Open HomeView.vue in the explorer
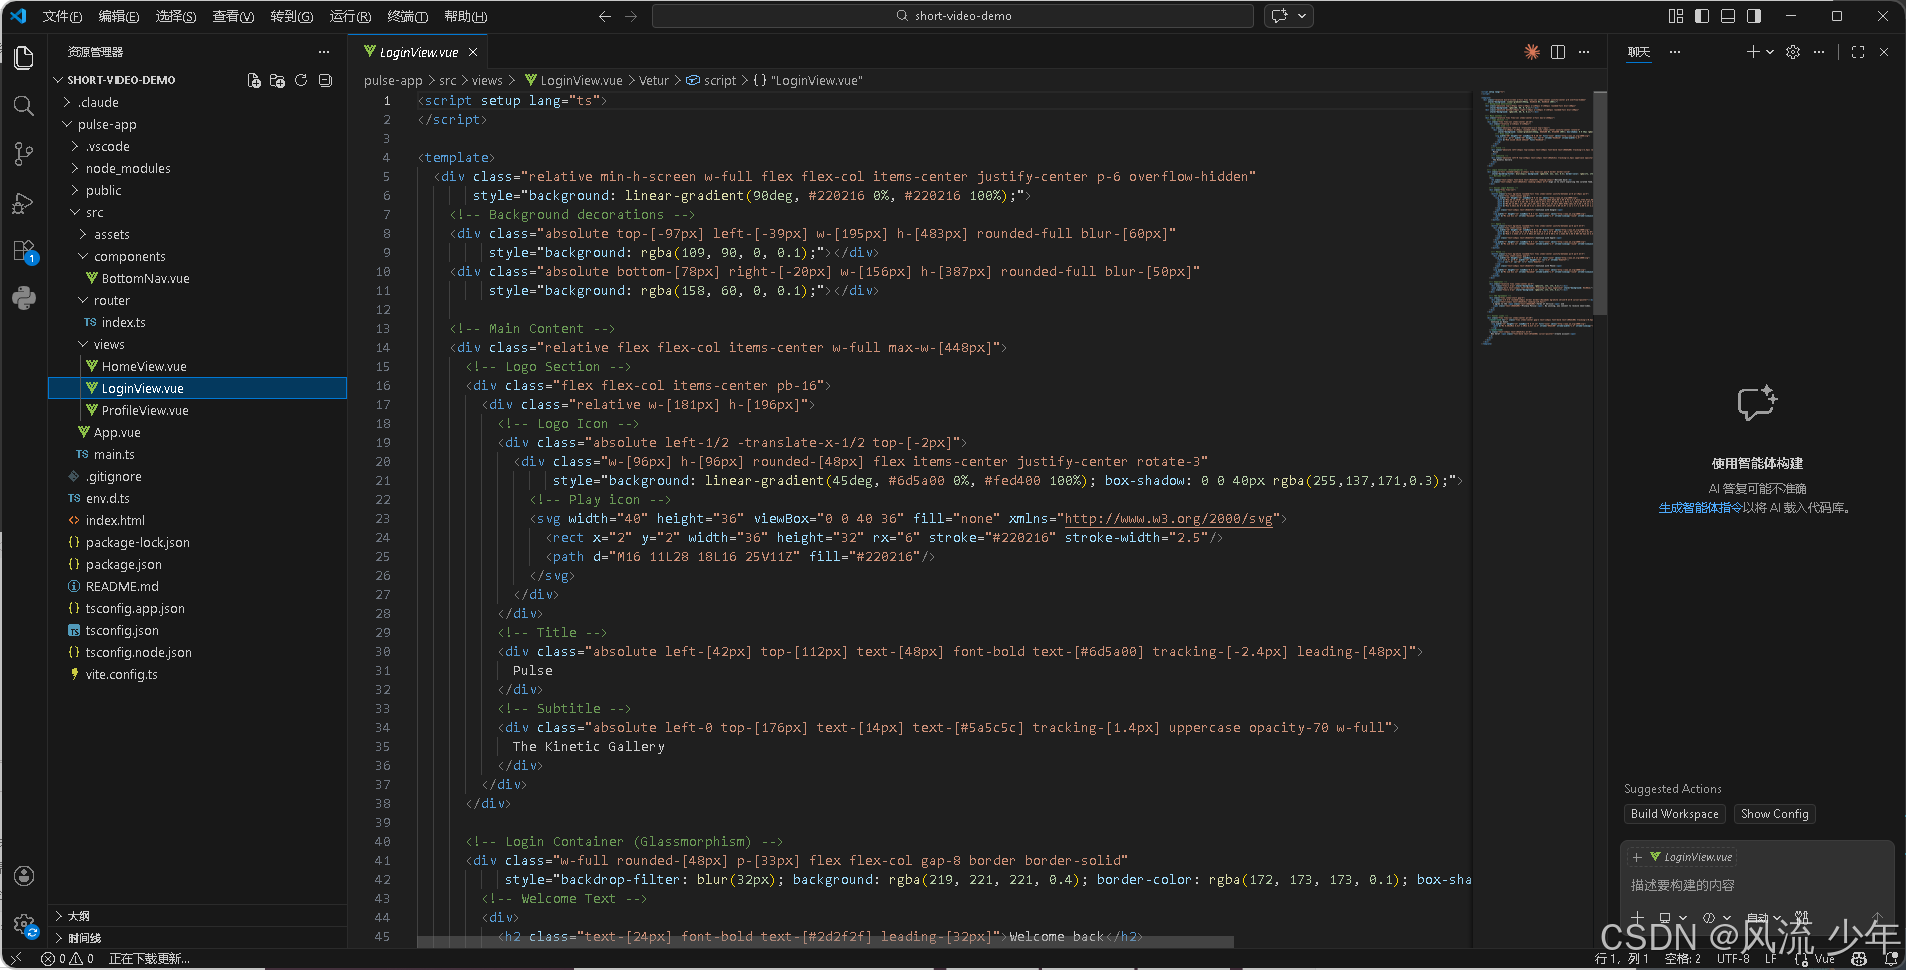 coord(197,366)
